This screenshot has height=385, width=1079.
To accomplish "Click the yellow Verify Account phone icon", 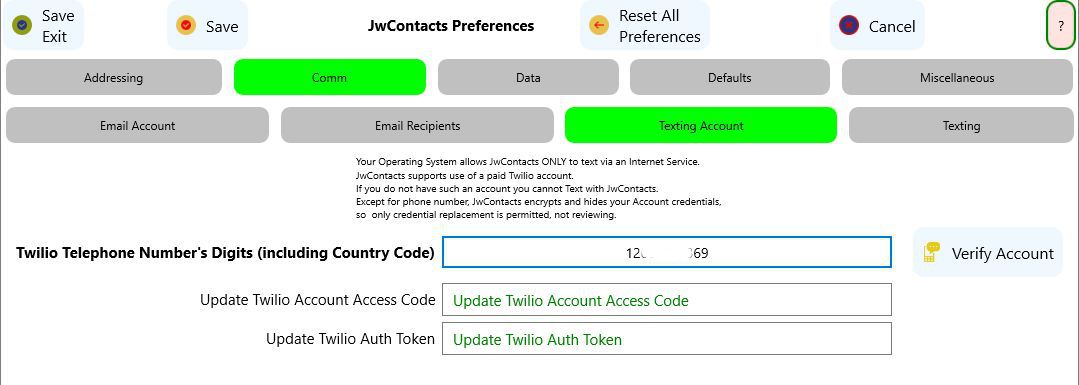I will coord(932,252).
